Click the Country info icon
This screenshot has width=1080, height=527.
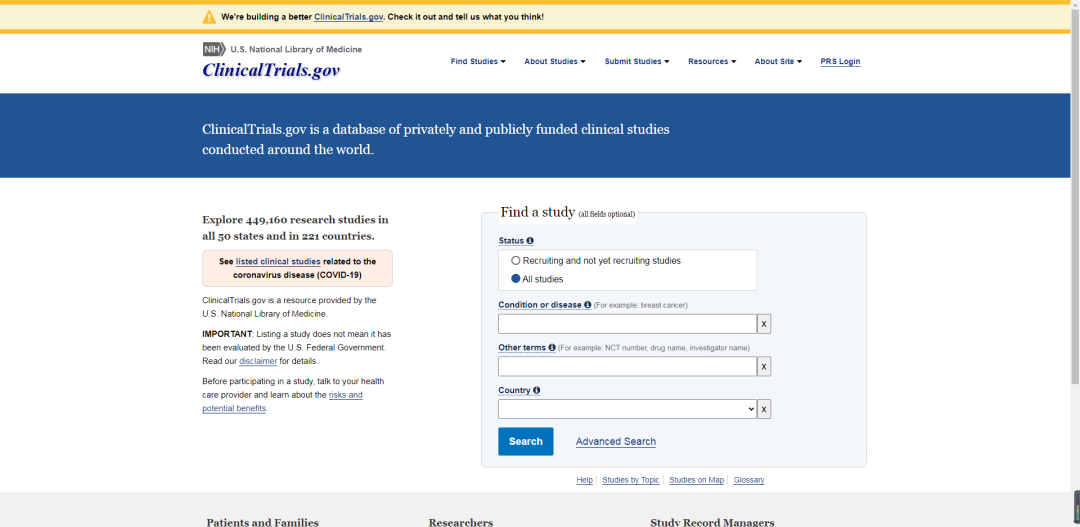click(537, 391)
